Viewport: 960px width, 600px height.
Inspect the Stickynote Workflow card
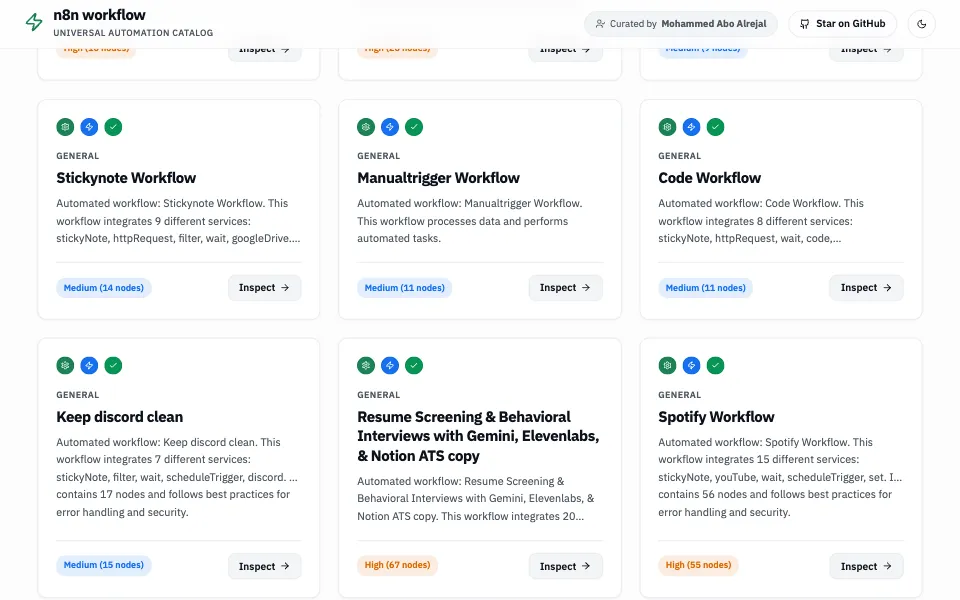pyautogui.click(x=264, y=288)
